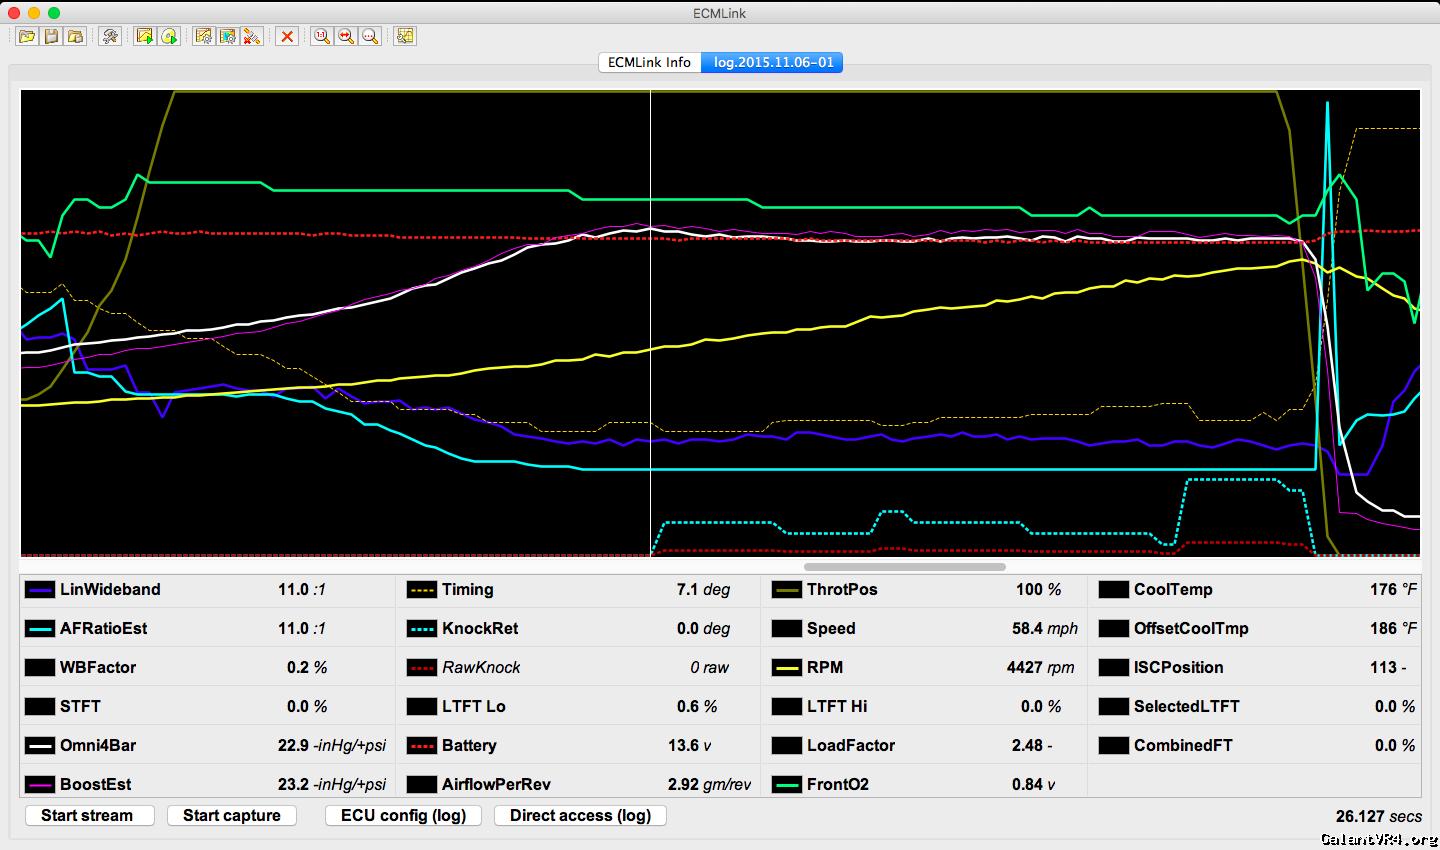The image size is (1440, 850).
Task: Reset zoom with the 1:1 magnifier icon
Action: [321, 36]
